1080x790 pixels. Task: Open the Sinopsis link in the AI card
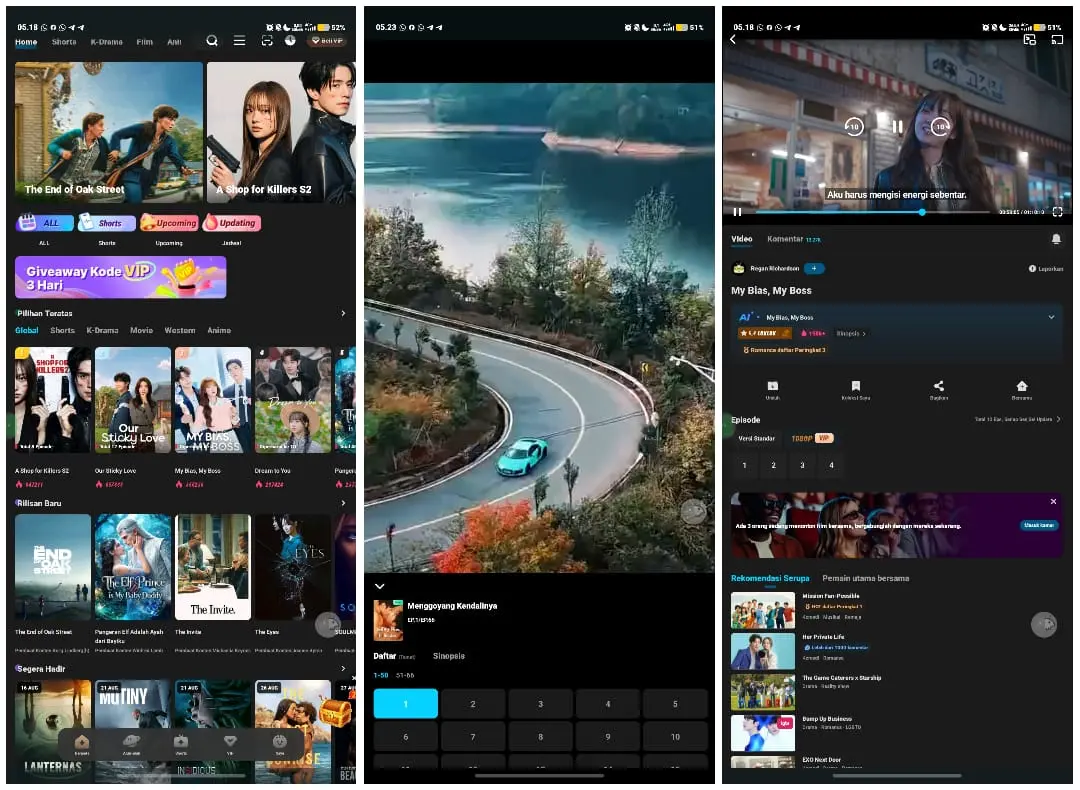point(851,333)
